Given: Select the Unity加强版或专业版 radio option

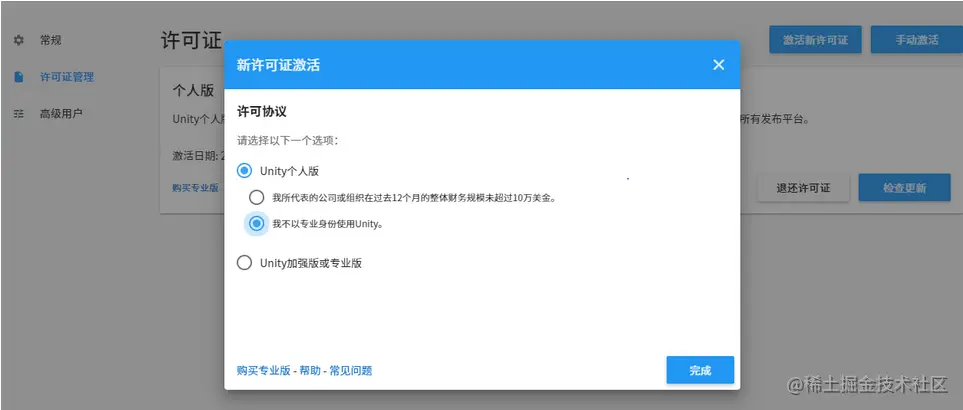Looking at the screenshot, I should pos(244,263).
